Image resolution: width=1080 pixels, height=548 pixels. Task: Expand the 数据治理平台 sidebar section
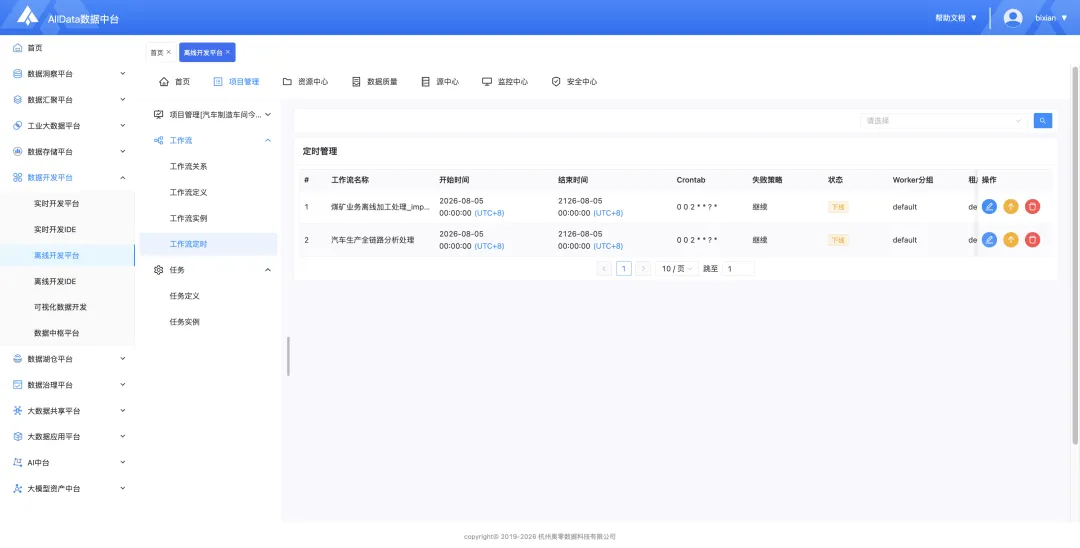point(123,385)
